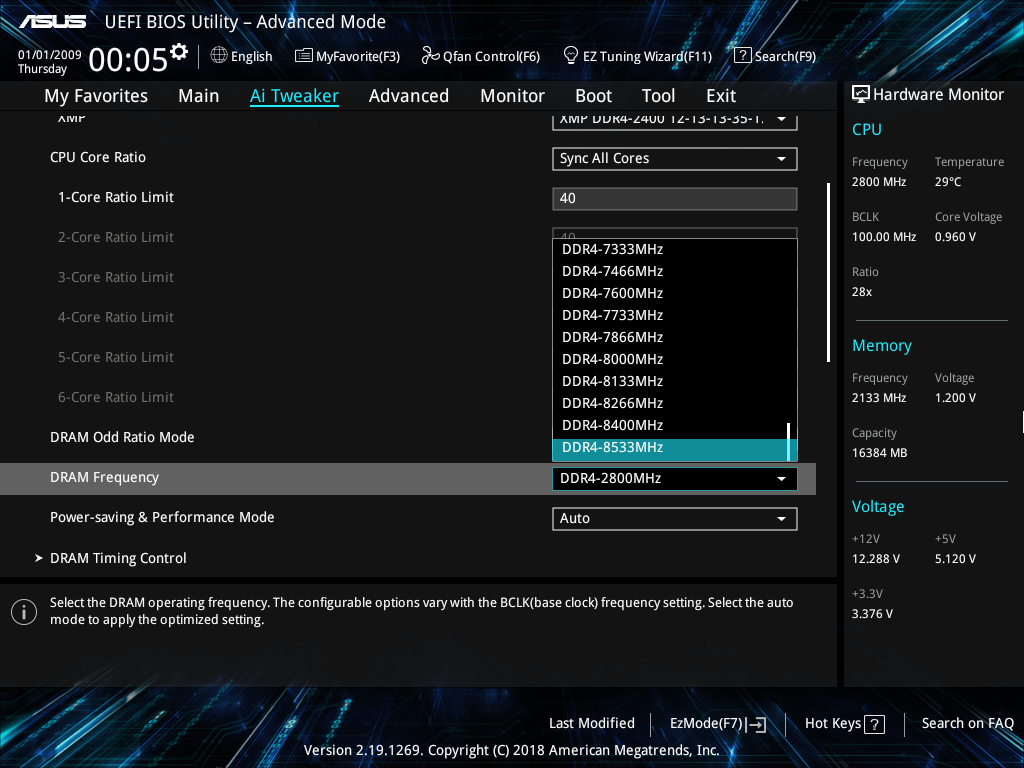Open the DRAM Frequency dropdown showing DDR4-2800MHz
The image size is (1024, 768).
click(675, 479)
